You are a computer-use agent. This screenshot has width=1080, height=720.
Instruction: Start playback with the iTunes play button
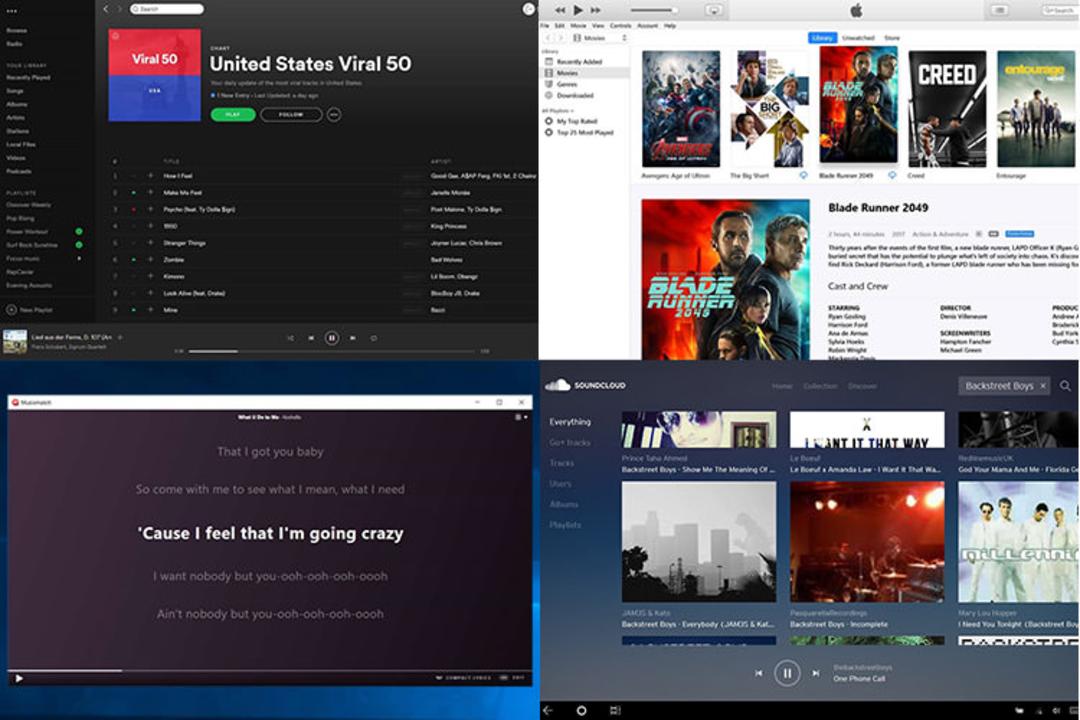(x=578, y=10)
